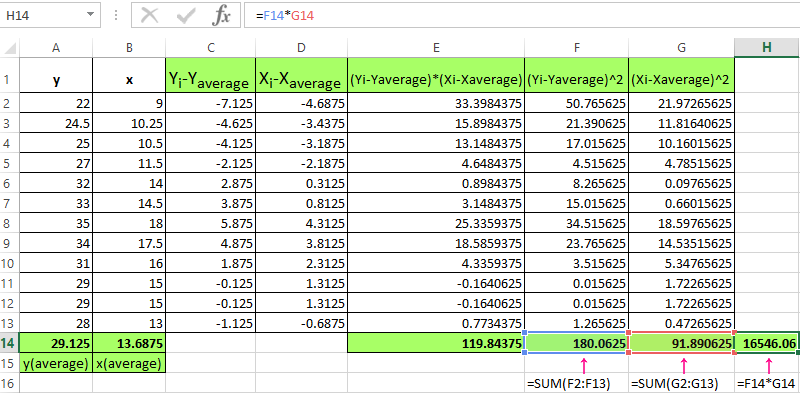Viewport: 800px width, 393px height.
Task: Select column A header
Action: (x=56, y=48)
